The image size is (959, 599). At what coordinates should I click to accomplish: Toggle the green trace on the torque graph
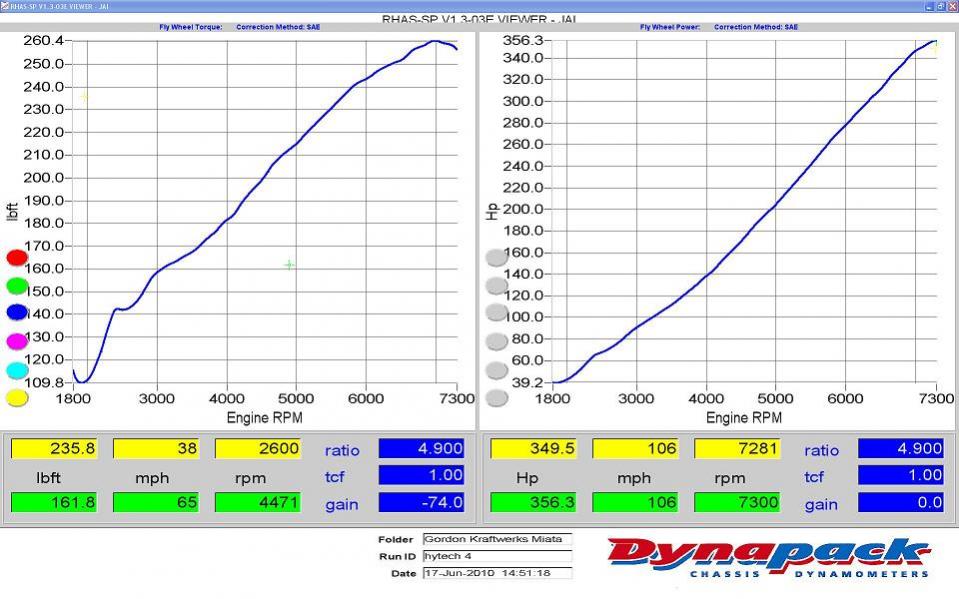14,284
